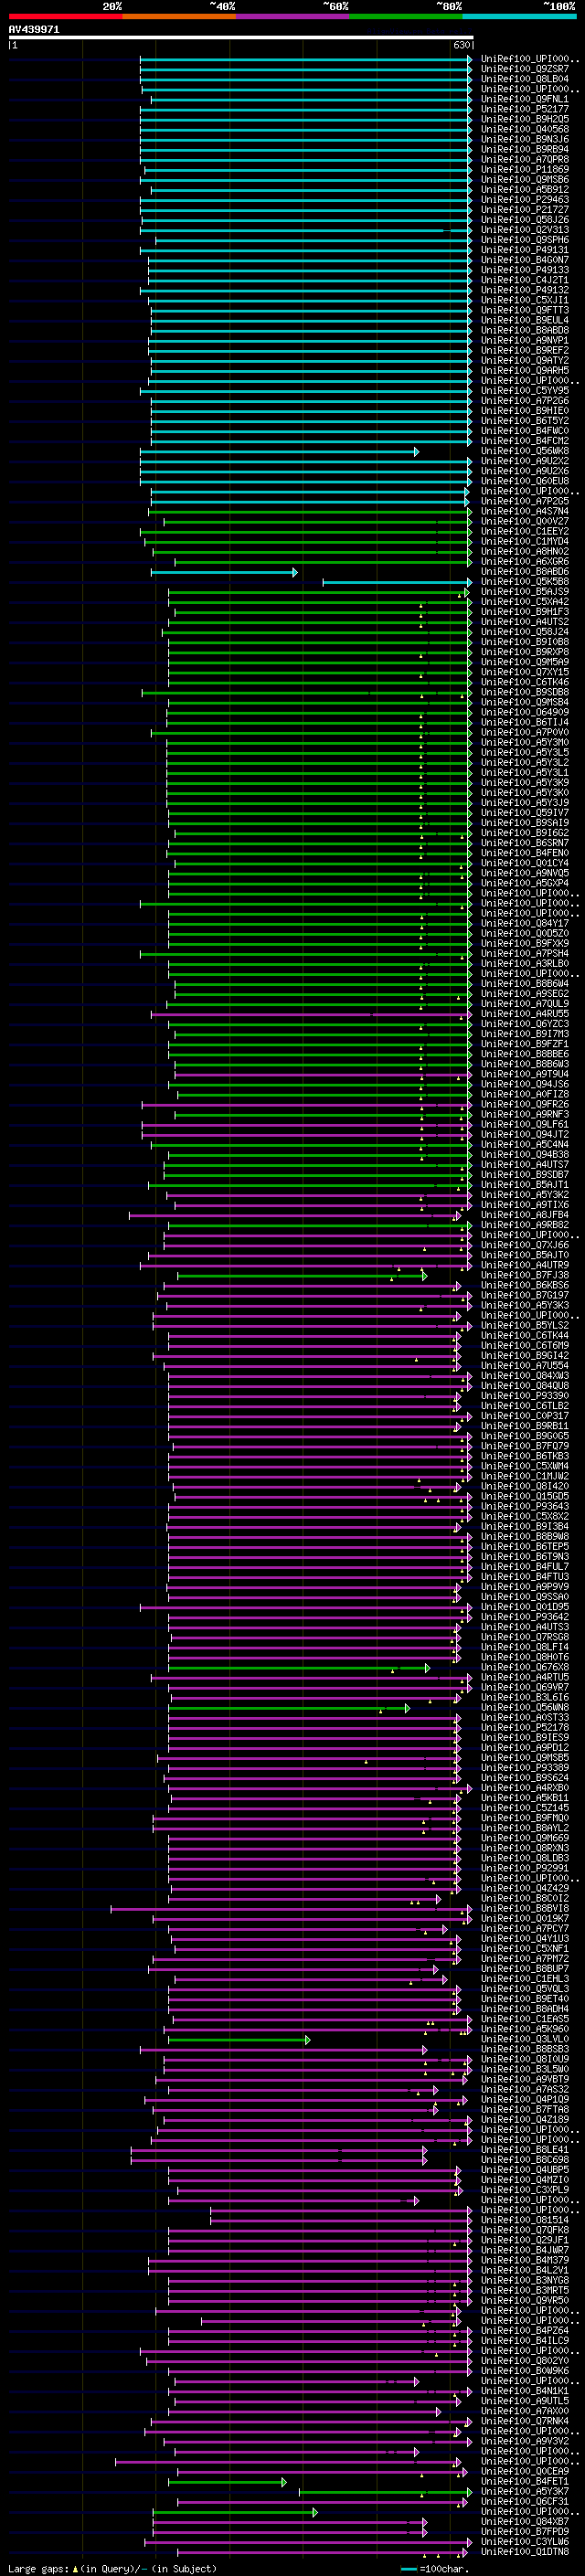This screenshot has width=585, height=2576.
Task: Click hit label UniRef100_P29463
Action: 525,200
